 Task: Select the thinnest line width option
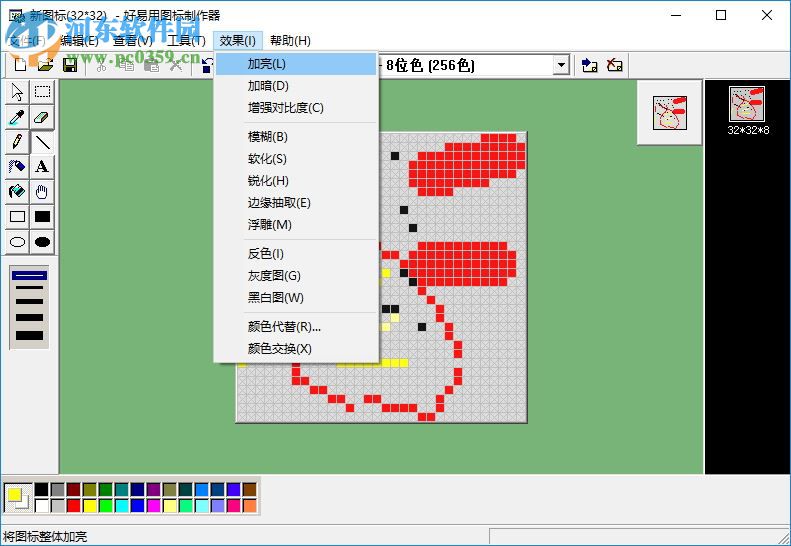click(29, 276)
